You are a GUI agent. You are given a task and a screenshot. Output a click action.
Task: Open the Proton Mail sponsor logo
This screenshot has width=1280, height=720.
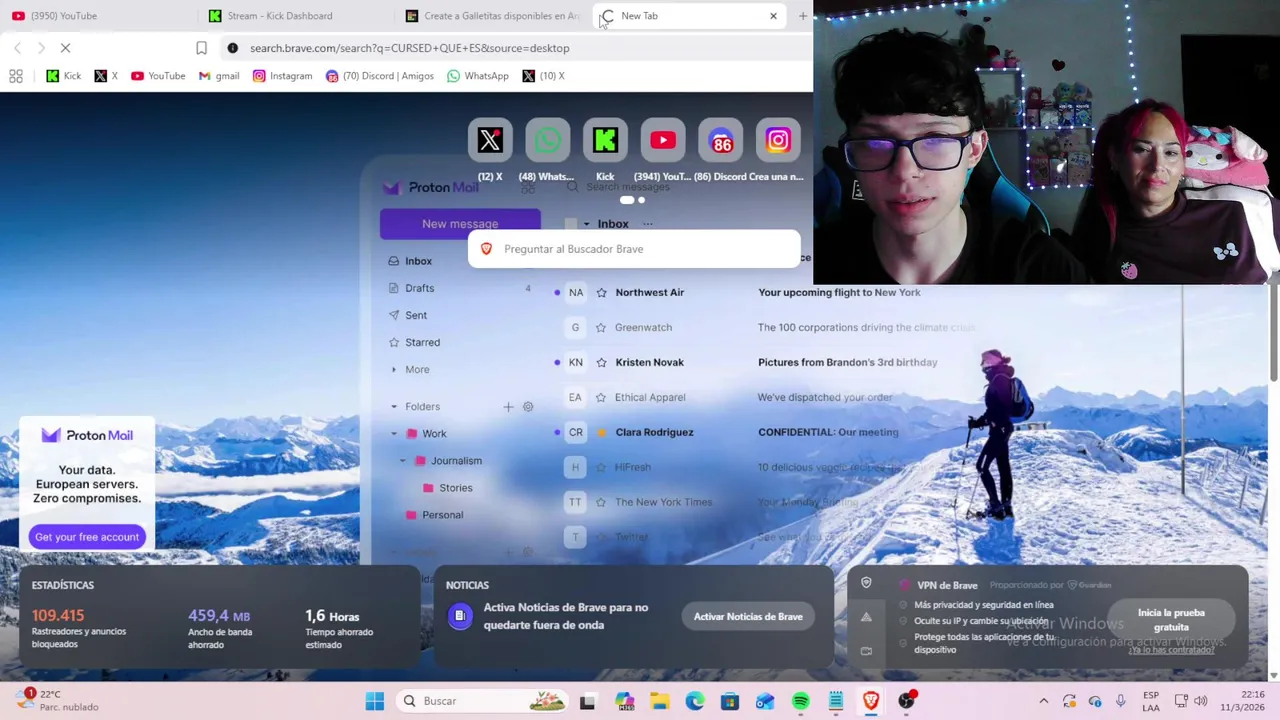87,435
